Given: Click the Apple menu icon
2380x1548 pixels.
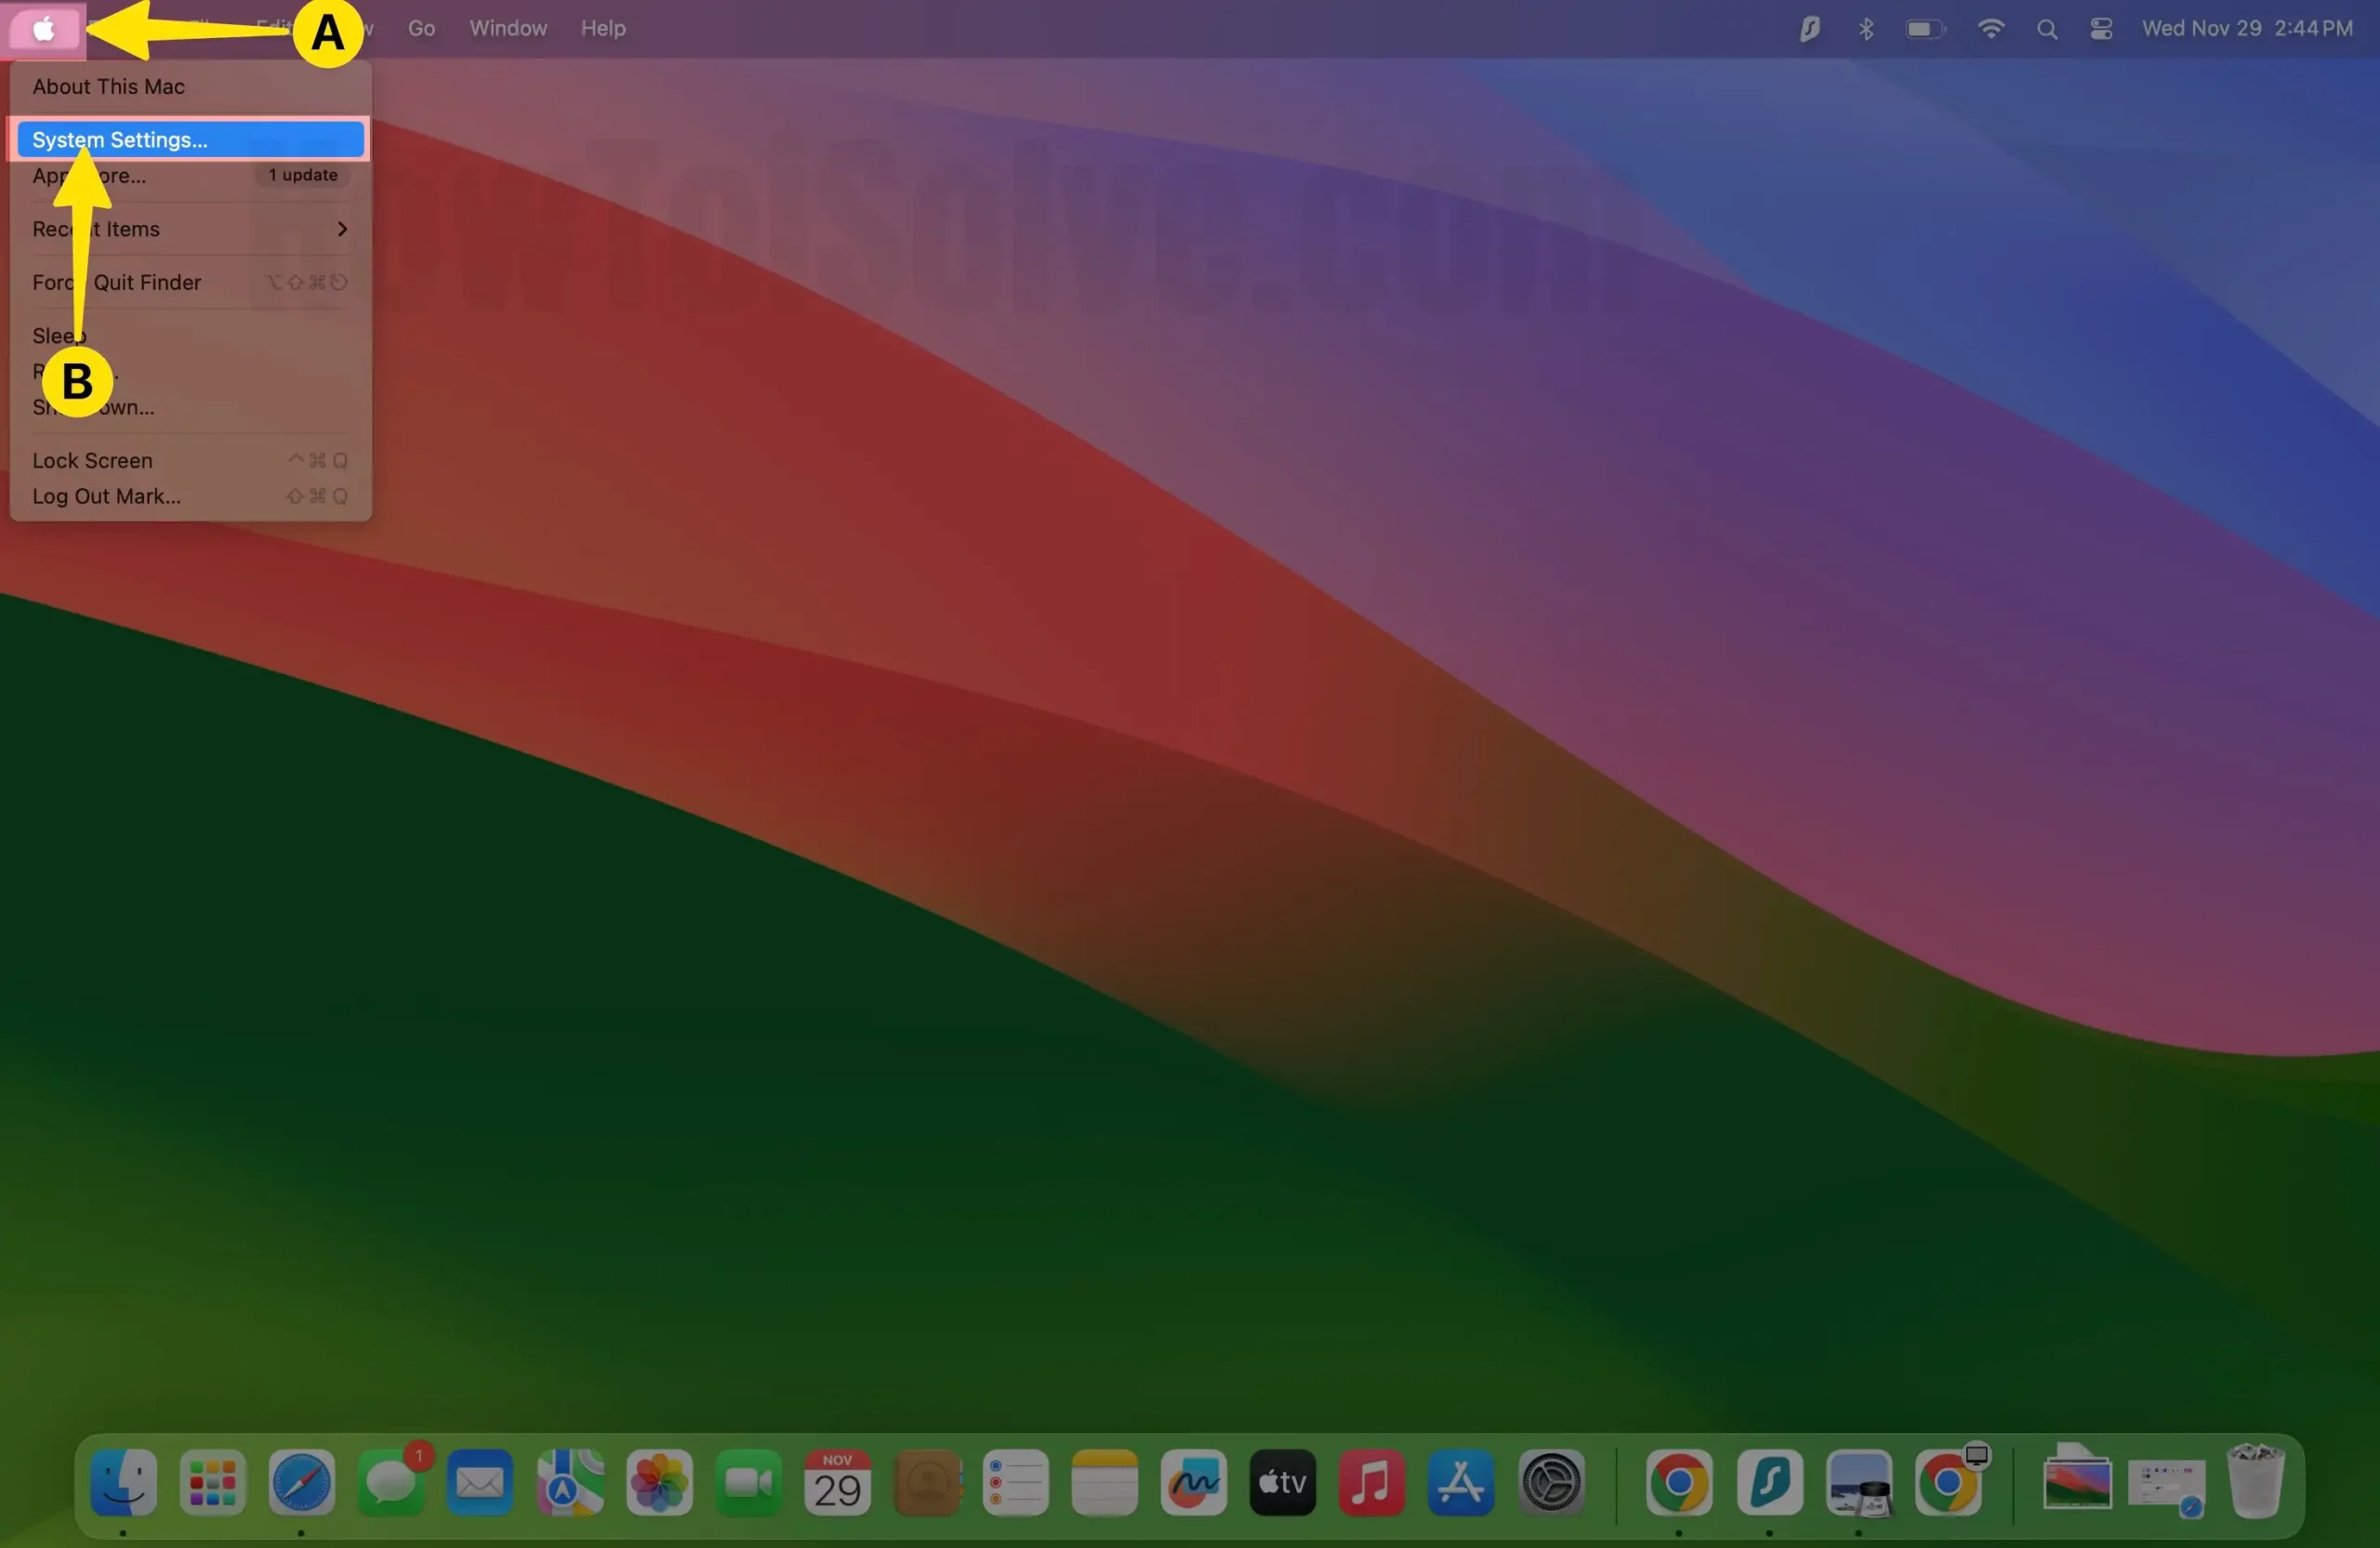Looking at the screenshot, I should 44,29.
